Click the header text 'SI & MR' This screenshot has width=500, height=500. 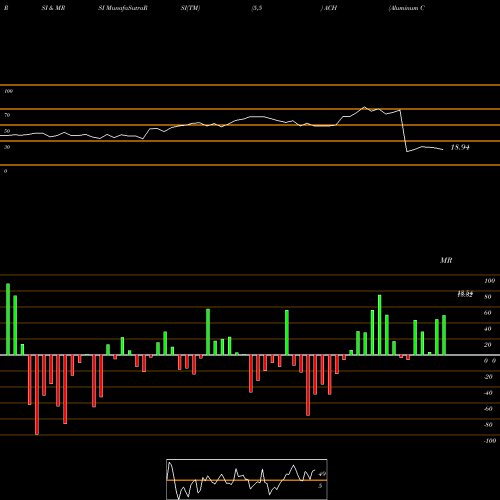tap(53, 8)
